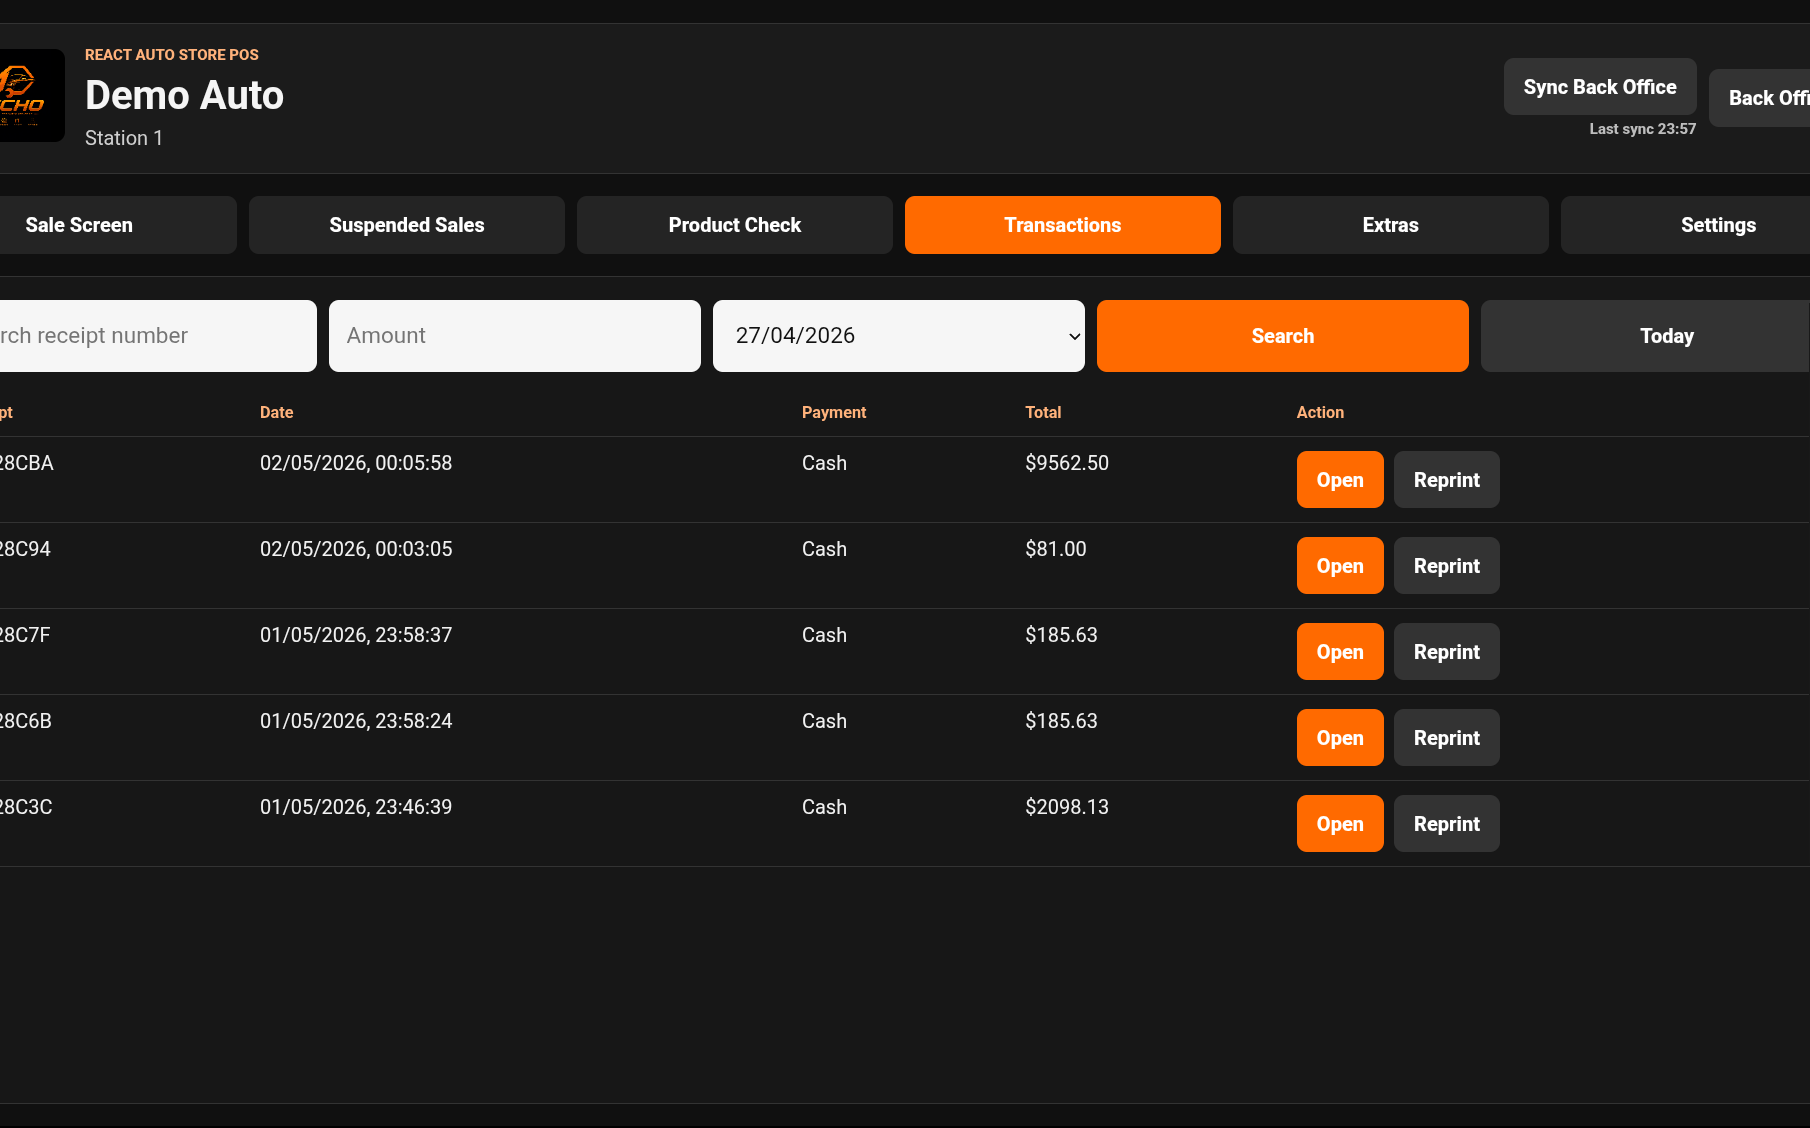
Task: Click receipt number ending 8C7F
Action: [x=25, y=635]
